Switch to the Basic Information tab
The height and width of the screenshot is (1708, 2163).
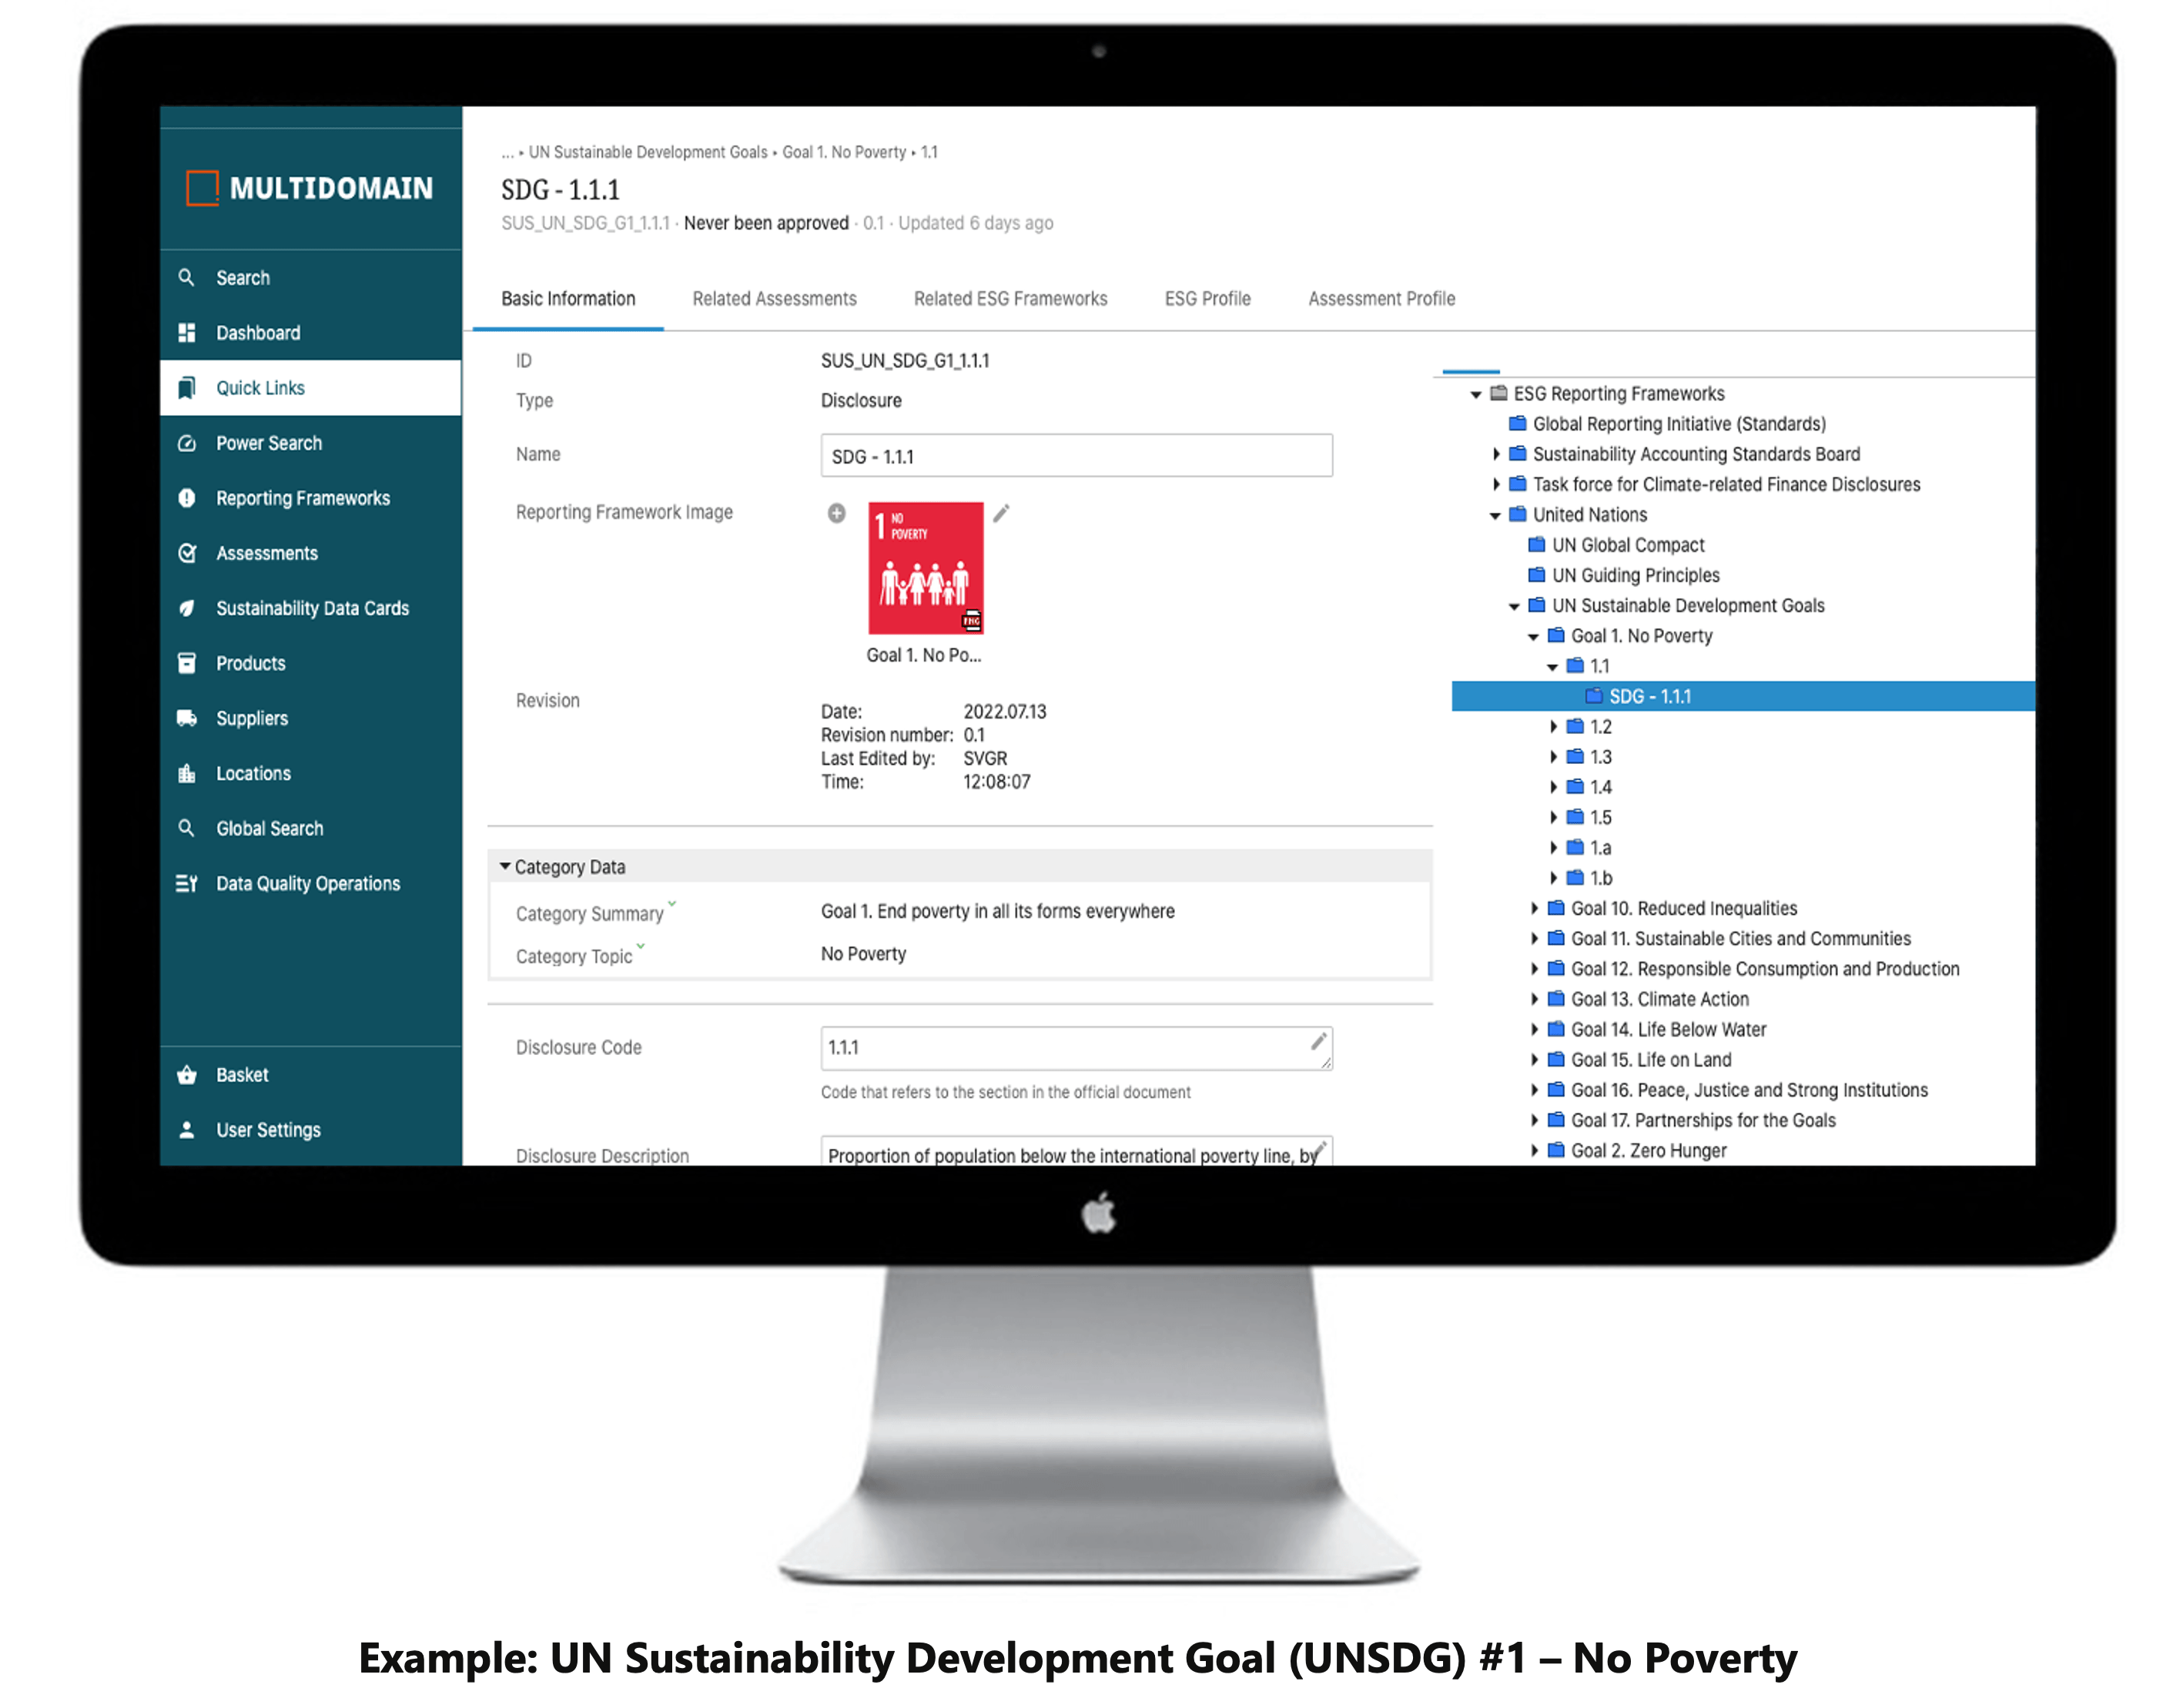click(568, 298)
